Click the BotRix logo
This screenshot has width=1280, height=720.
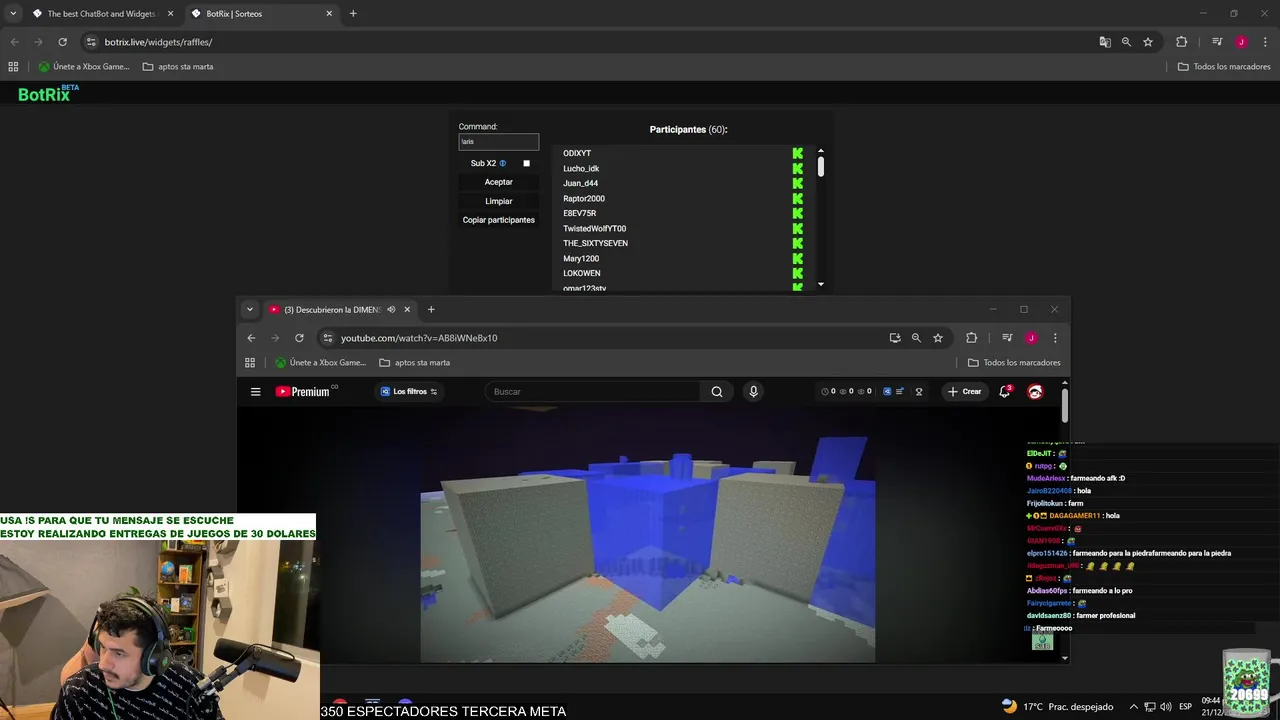click(x=48, y=93)
